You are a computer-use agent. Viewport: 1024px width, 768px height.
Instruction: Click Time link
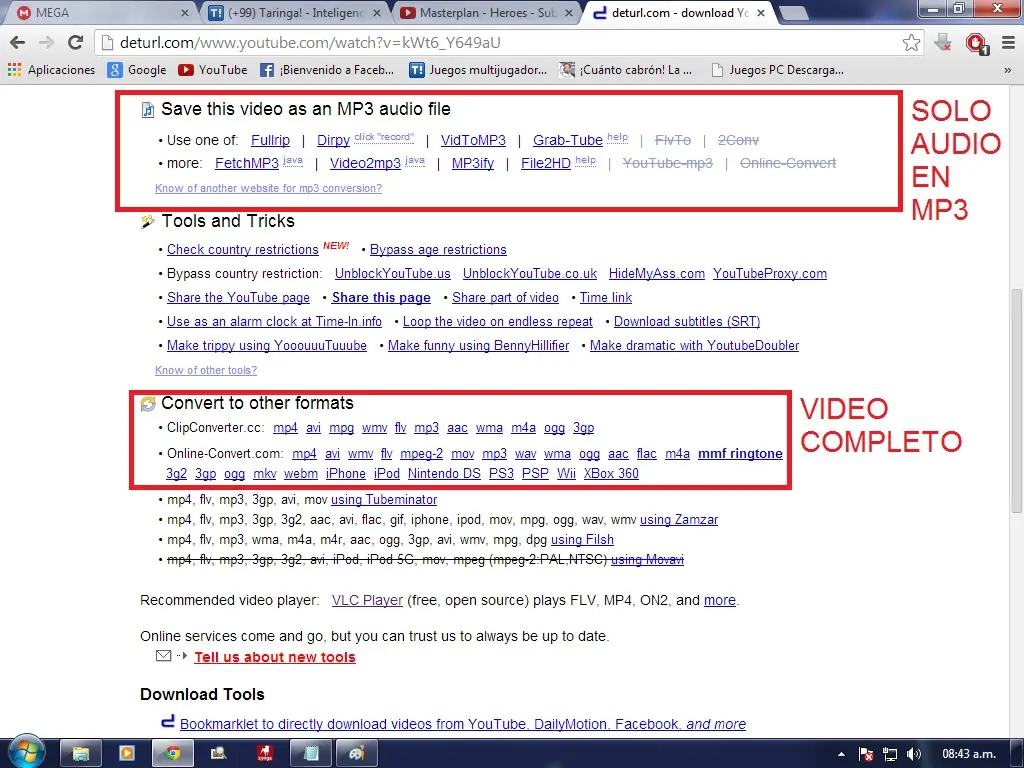606,298
